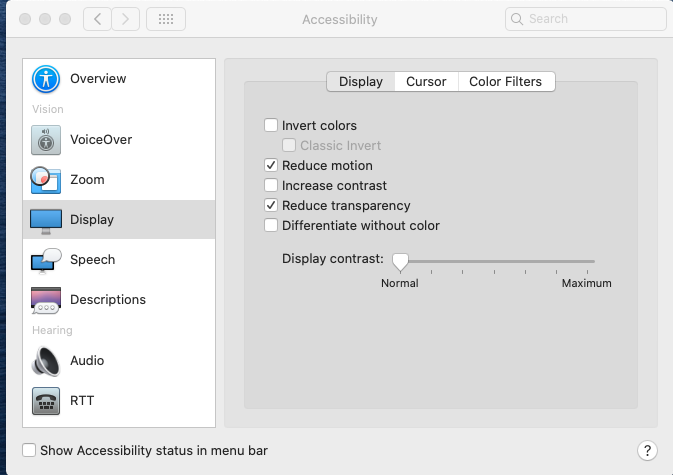
Task: Switch to the Color Filters tab
Action: 505,82
